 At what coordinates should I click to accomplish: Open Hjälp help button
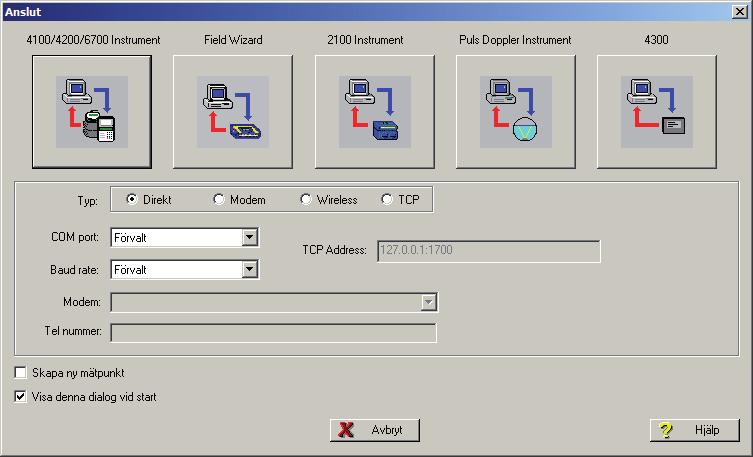(694, 430)
